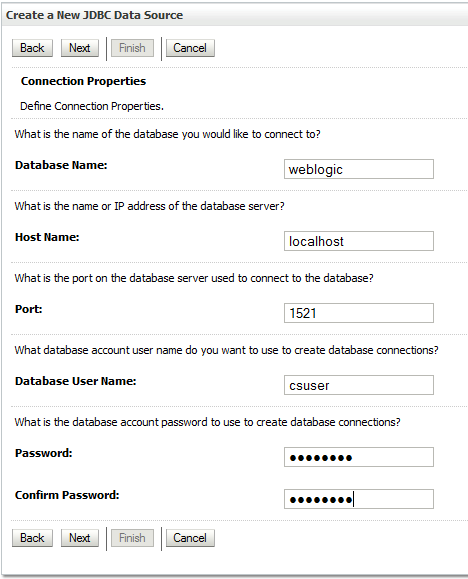Click the top Back button
The width and height of the screenshot is (468, 579).
click(x=32, y=48)
